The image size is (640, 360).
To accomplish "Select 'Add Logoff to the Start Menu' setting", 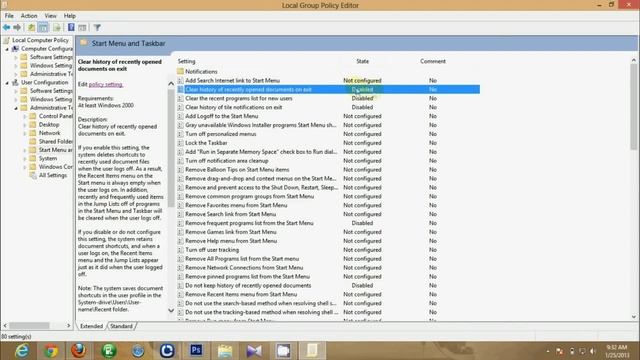I will click(x=222, y=116).
